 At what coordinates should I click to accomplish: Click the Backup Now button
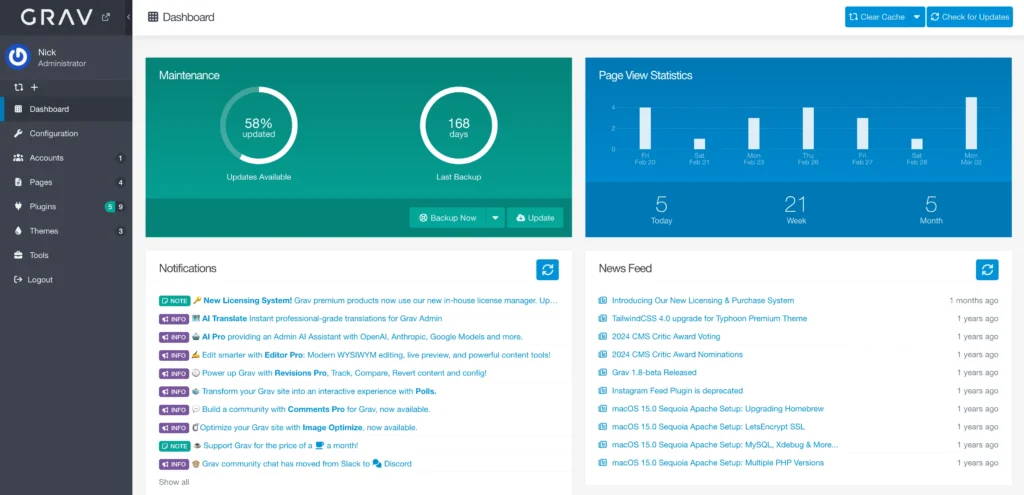[x=447, y=217]
